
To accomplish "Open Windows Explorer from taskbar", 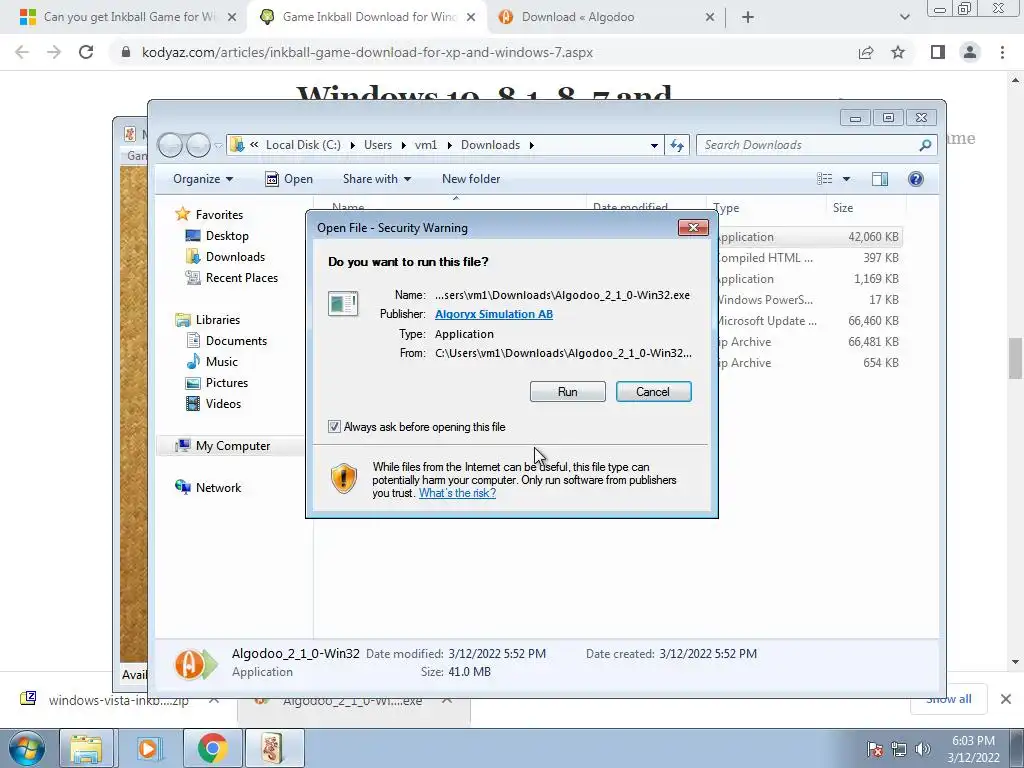I will 86,748.
